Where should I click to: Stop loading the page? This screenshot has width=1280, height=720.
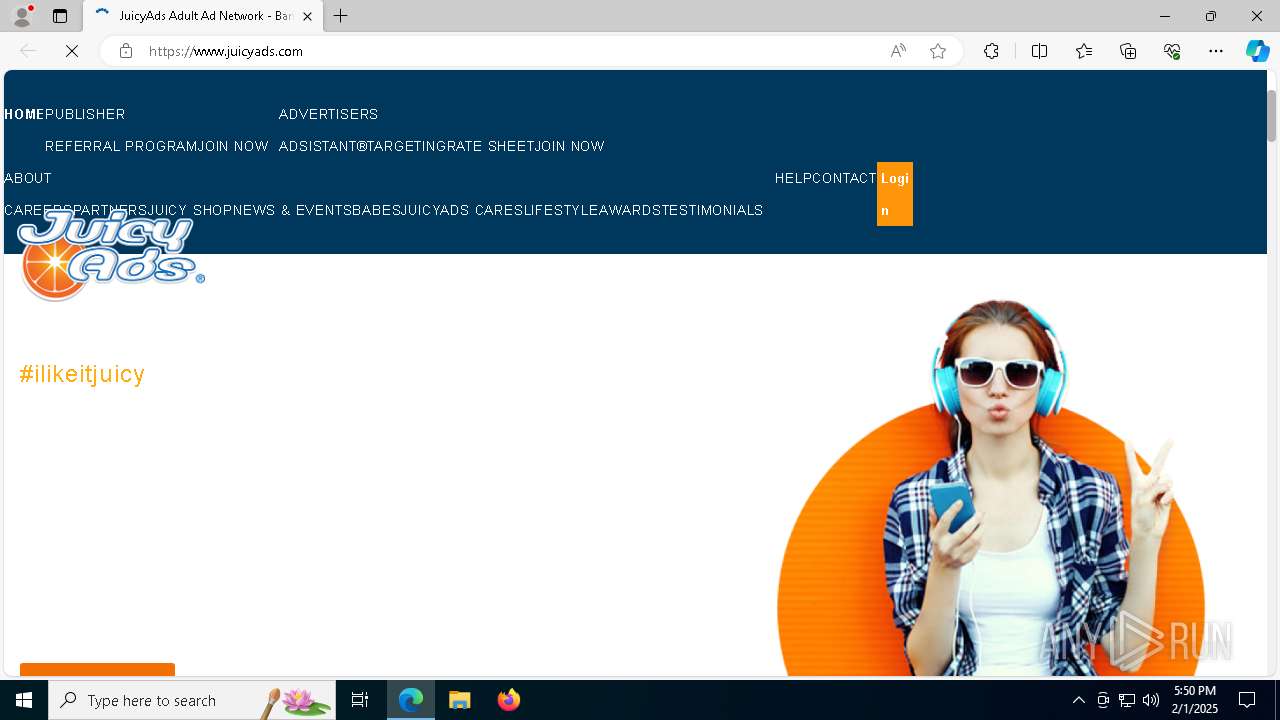click(x=72, y=51)
